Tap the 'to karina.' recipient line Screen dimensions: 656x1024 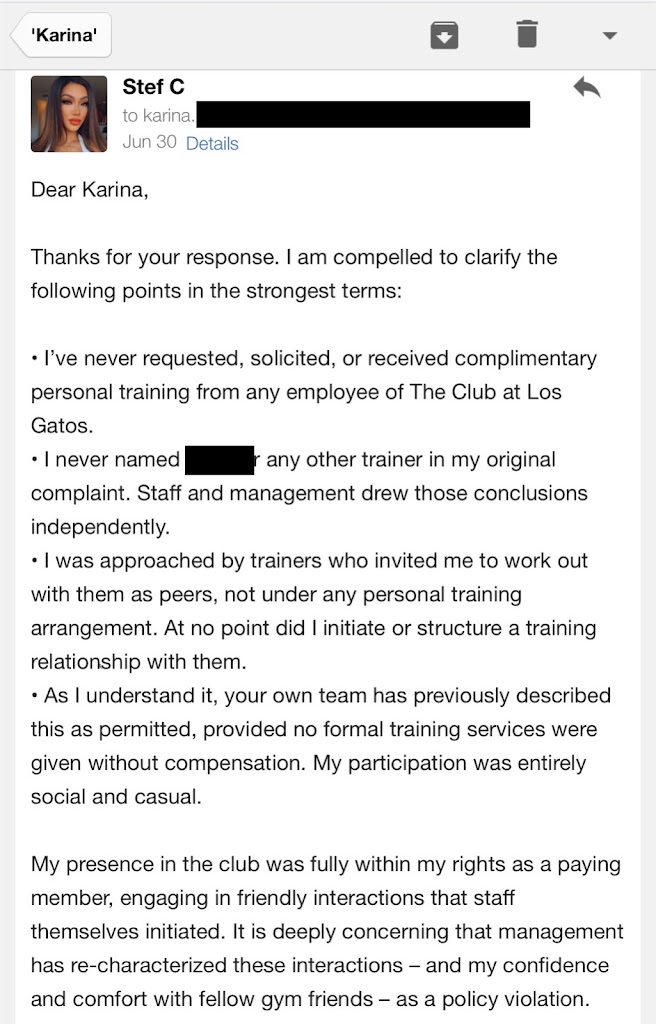point(158,115)
